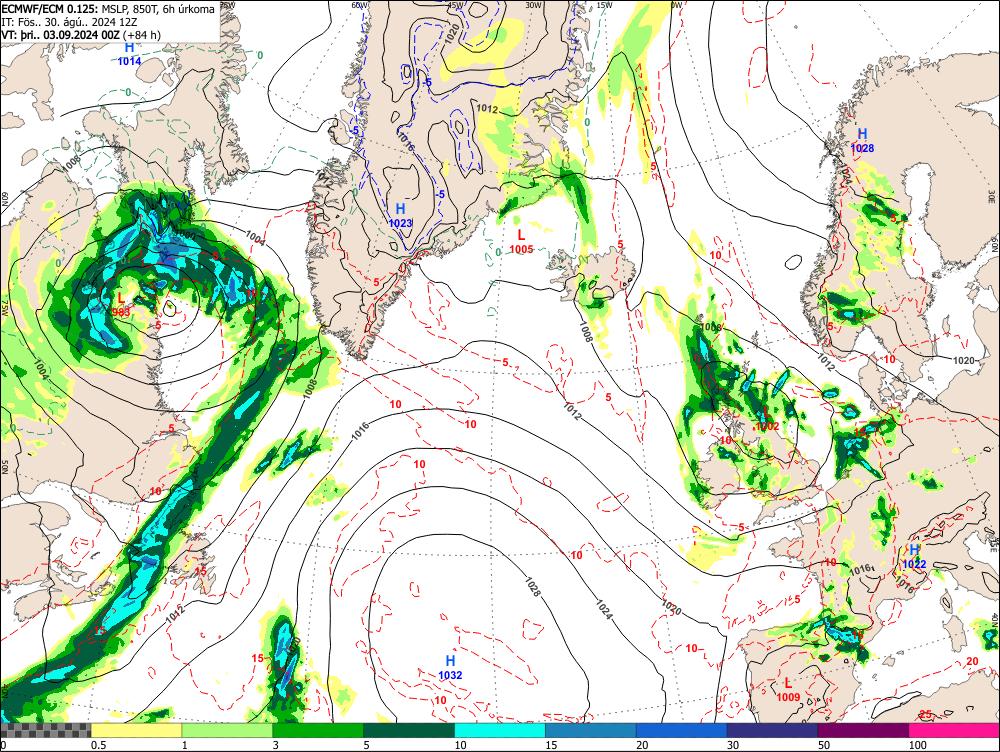This screenshot has height=752, width=1000.
Task: Click the royal blue 20–30 legend swatch
Action: point(682,730)
